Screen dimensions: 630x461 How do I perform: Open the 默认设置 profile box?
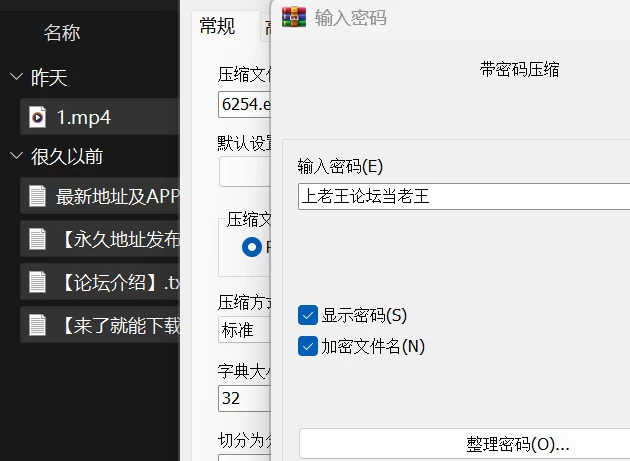245,172
